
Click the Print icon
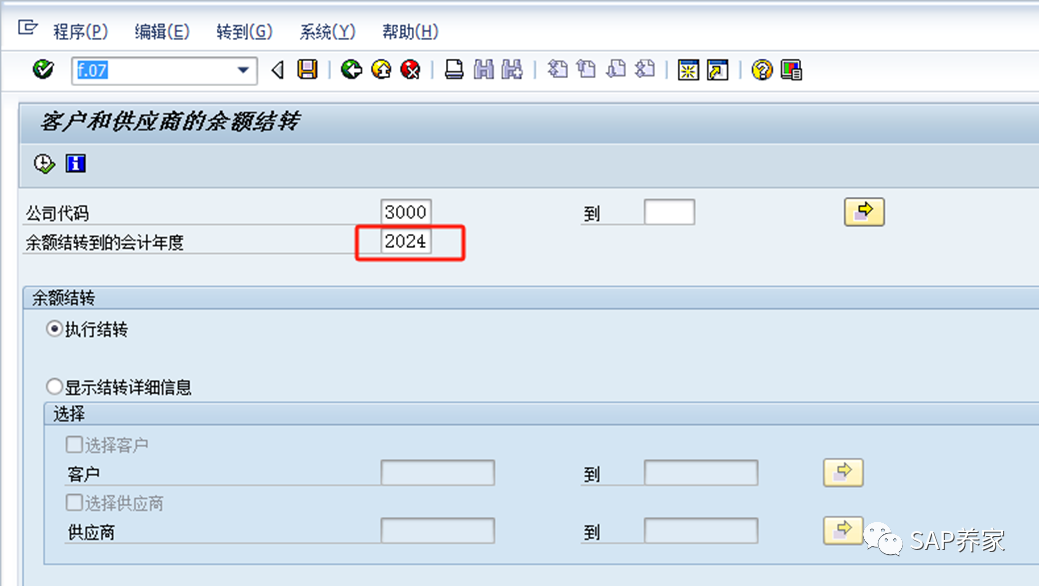coord(454,70)
